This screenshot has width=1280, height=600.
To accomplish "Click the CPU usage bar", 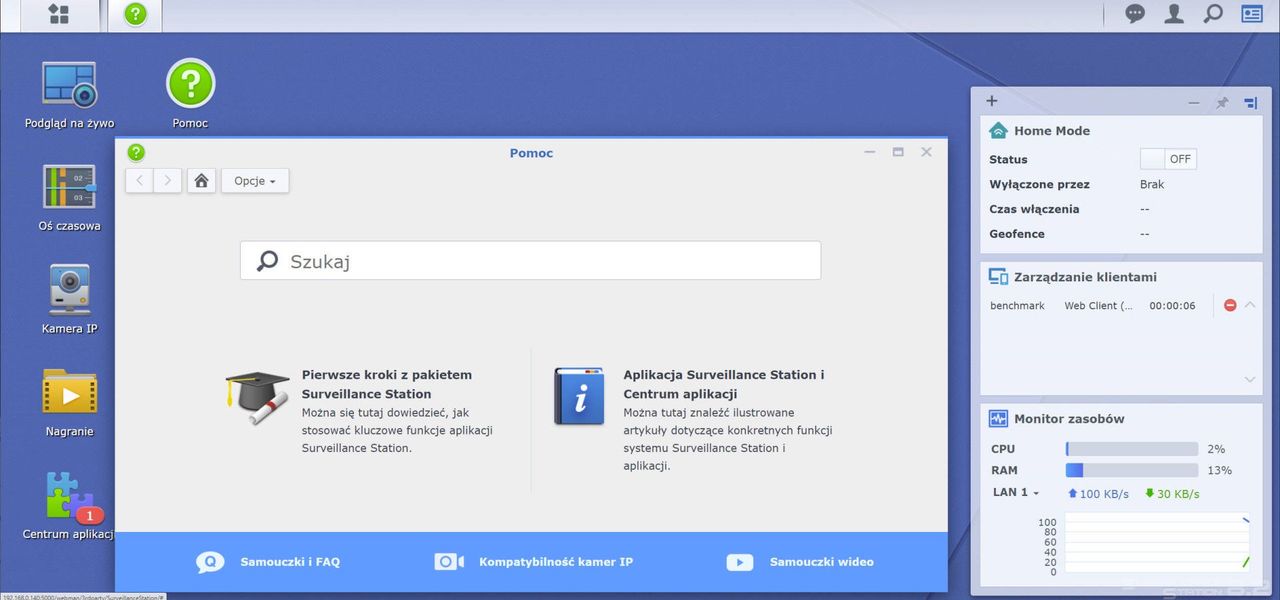I will [1132, 449].
